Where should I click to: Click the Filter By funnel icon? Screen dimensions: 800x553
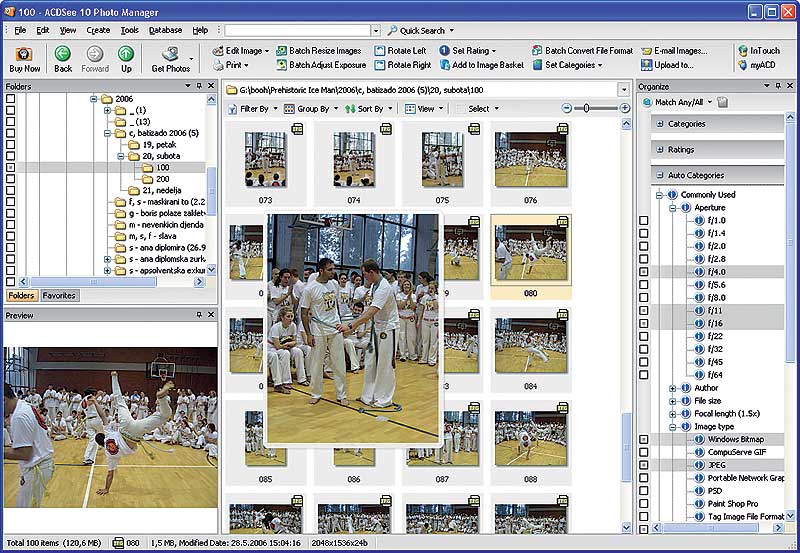pos(232,109)
